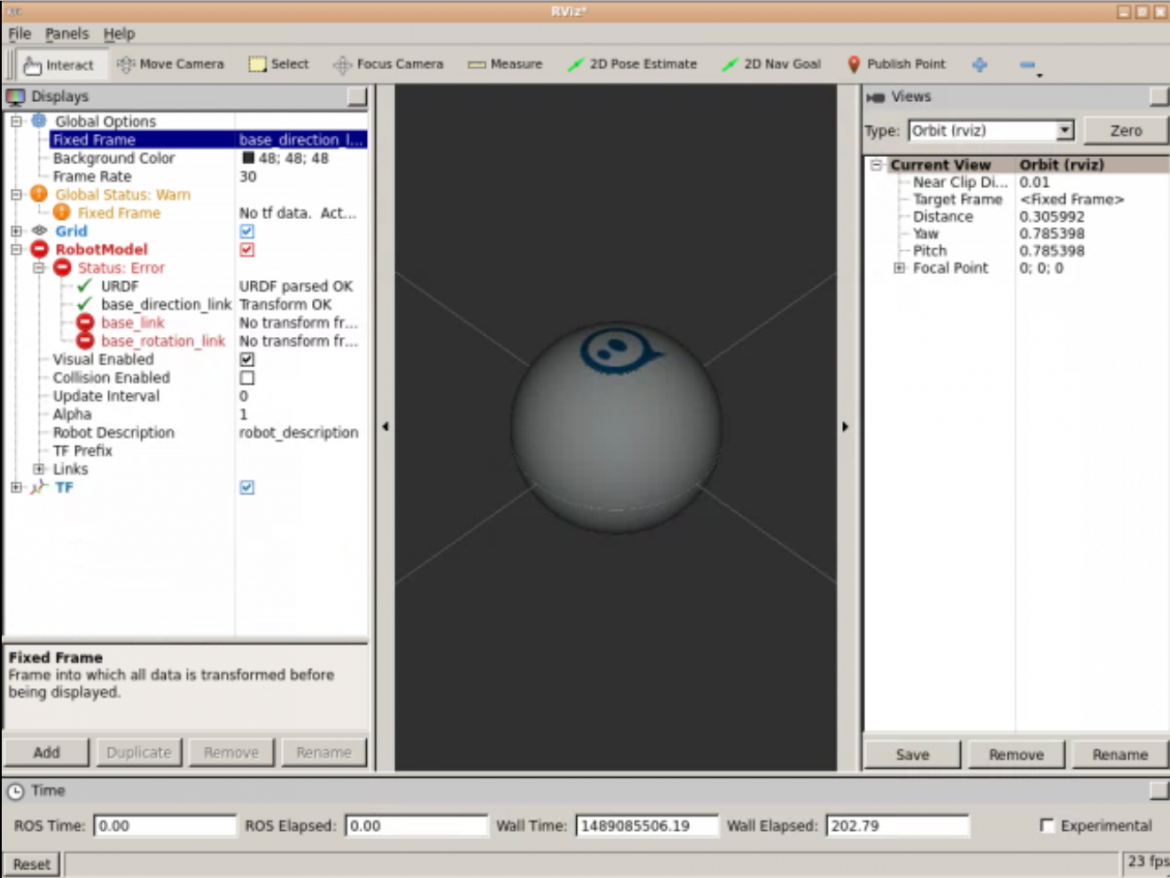Click the Global Options globe icon
Screen dimensions: 1170x878
pos(39,121)
